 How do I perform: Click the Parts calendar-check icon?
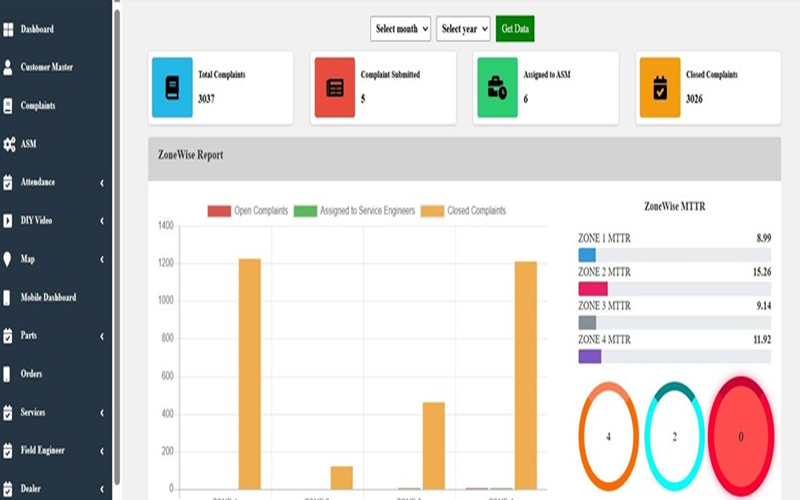coord(8,336)
